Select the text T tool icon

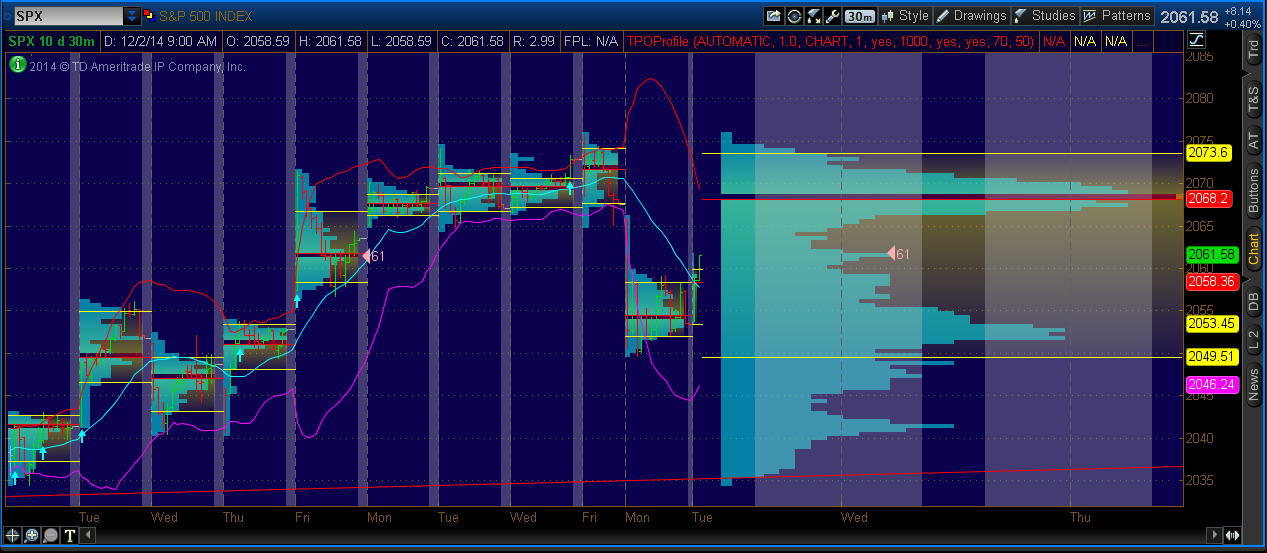tap(68, 535)
